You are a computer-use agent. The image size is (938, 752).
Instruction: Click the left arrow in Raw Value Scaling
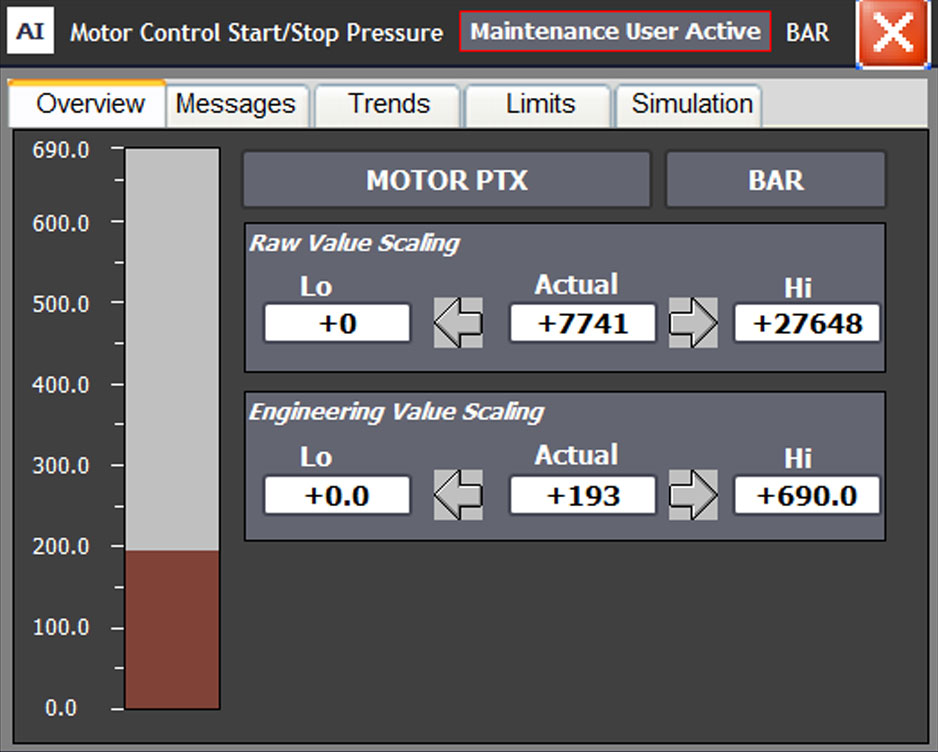[x=457, y=322]
